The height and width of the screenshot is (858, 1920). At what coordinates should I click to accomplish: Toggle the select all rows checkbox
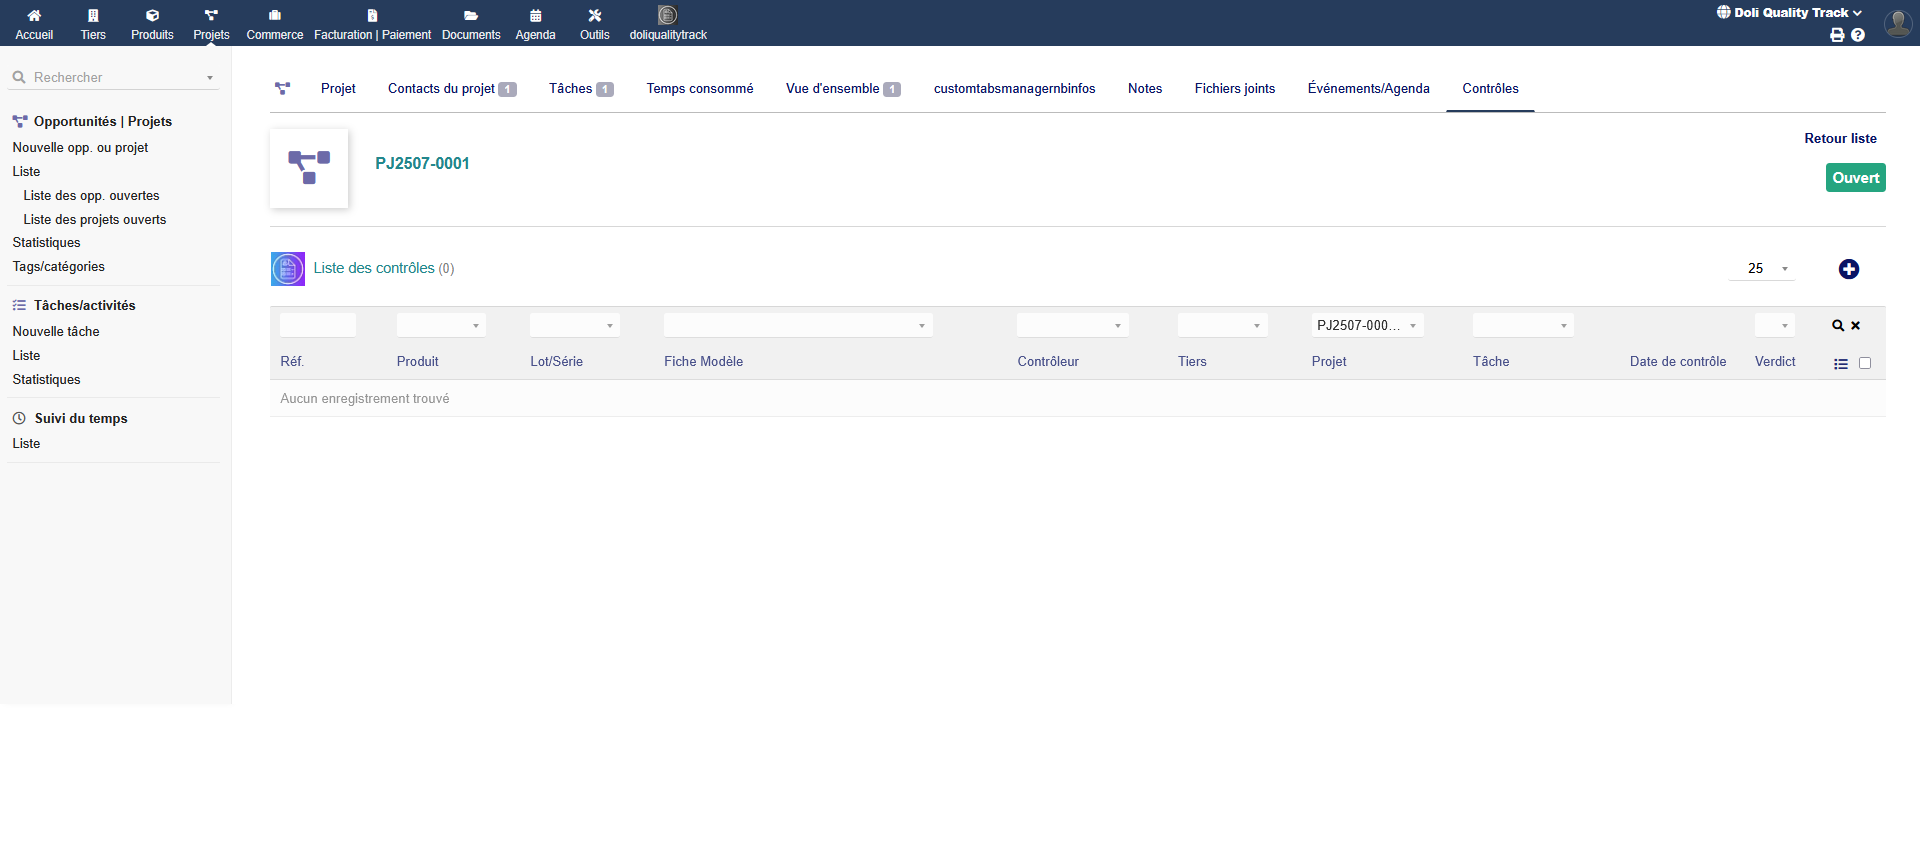click(x=1865, y=363)
